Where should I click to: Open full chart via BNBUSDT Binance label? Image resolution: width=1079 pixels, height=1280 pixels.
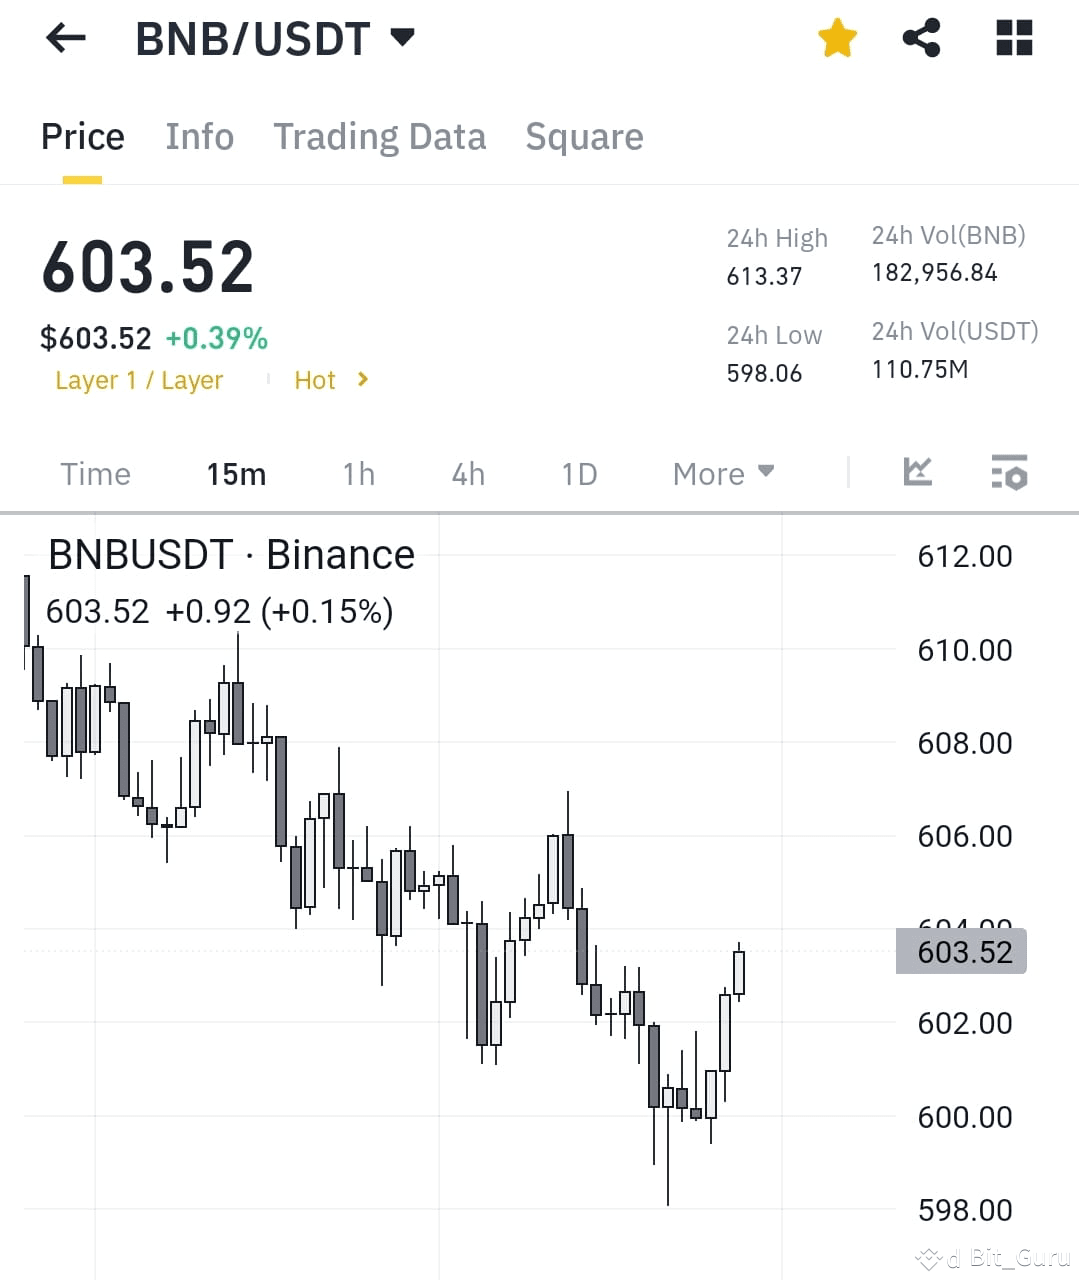(231, 554)
